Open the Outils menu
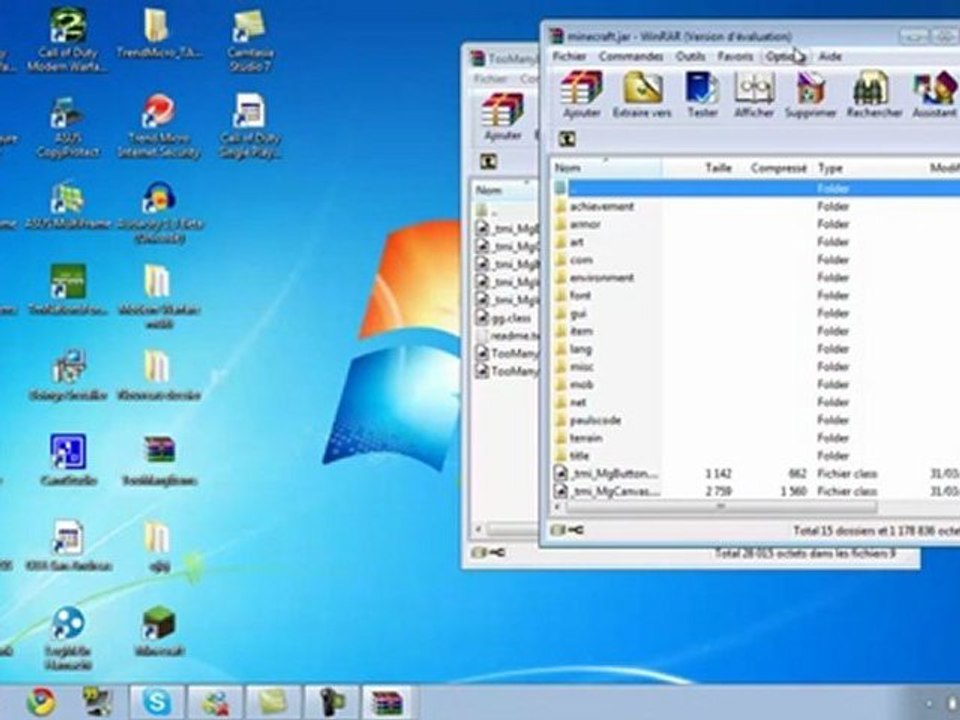960x720 pixels. click(690, 56)
